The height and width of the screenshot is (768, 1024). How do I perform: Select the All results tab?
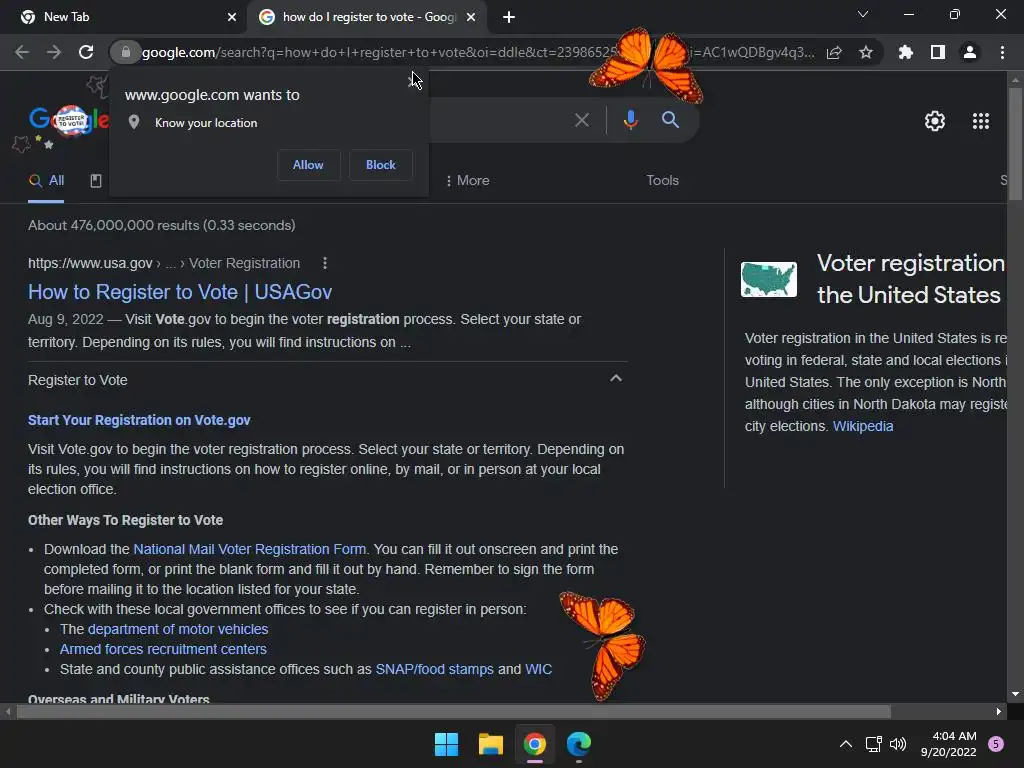46,181
